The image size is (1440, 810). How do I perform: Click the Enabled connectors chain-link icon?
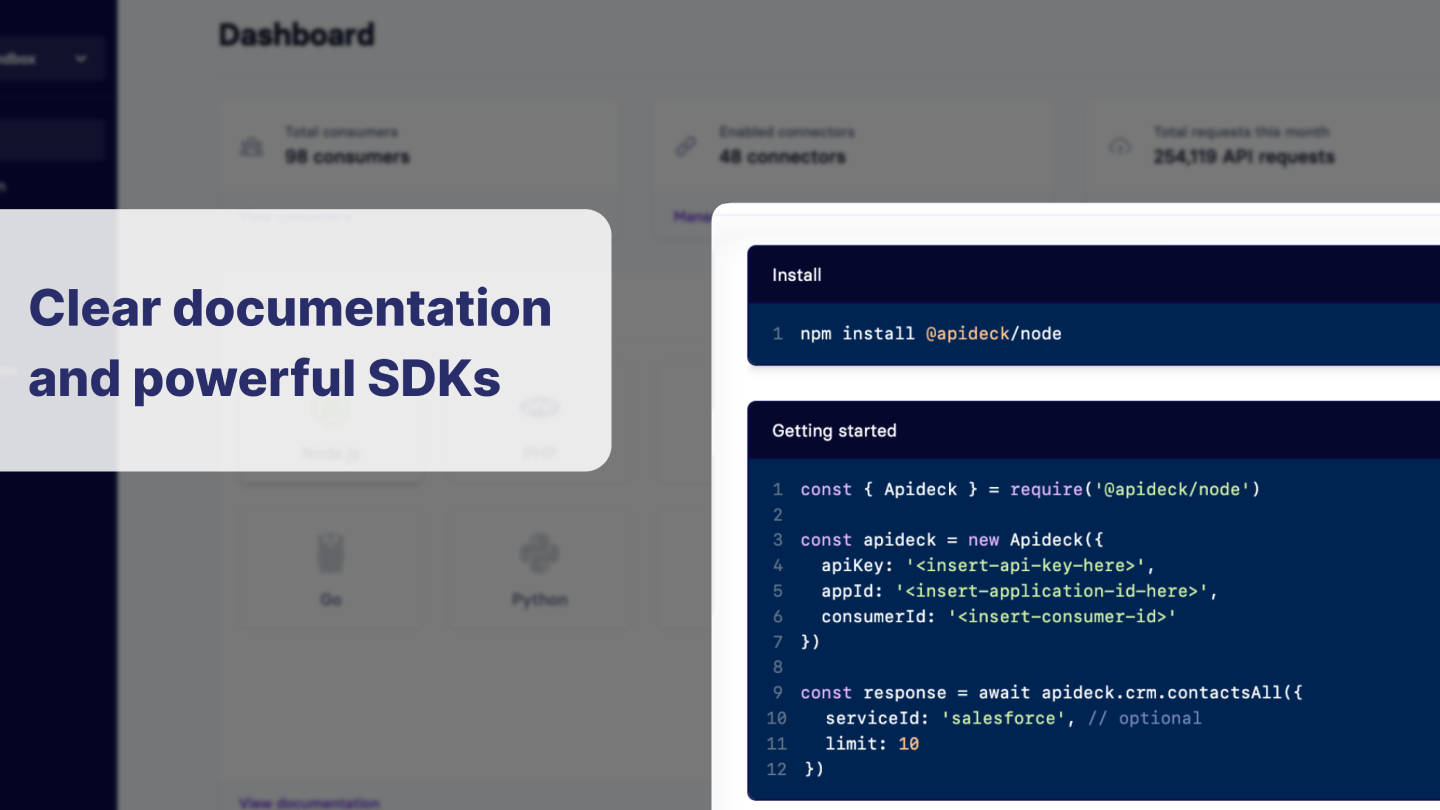coord(685,146)
